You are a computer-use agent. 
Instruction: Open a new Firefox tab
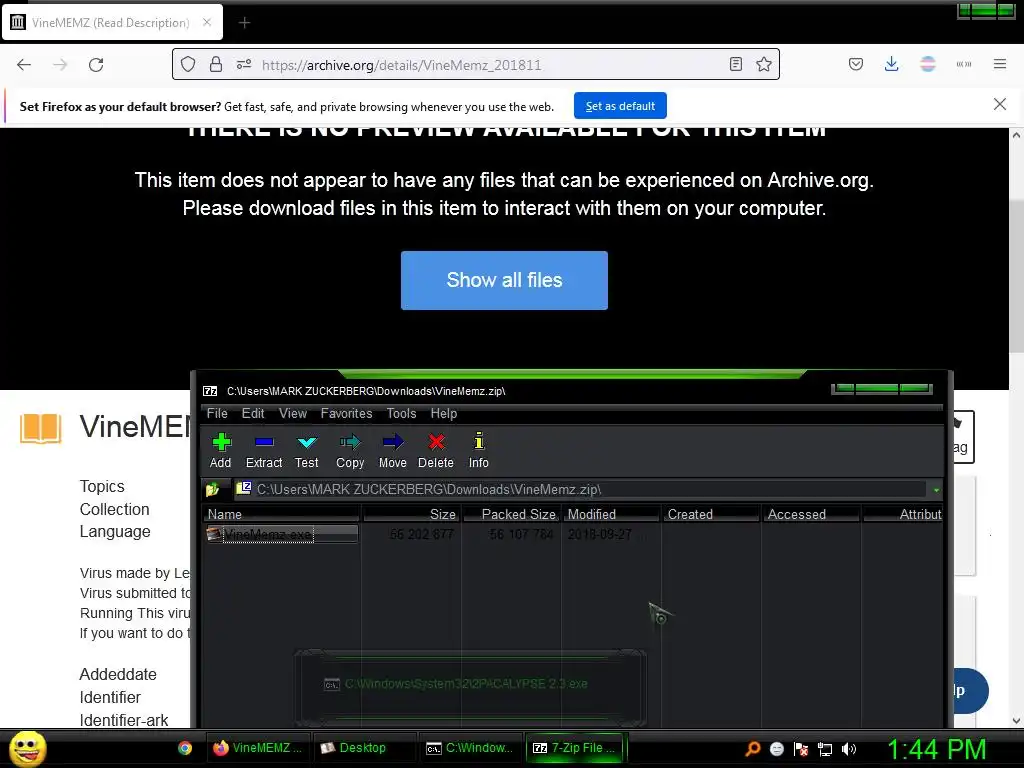(244, 23)
